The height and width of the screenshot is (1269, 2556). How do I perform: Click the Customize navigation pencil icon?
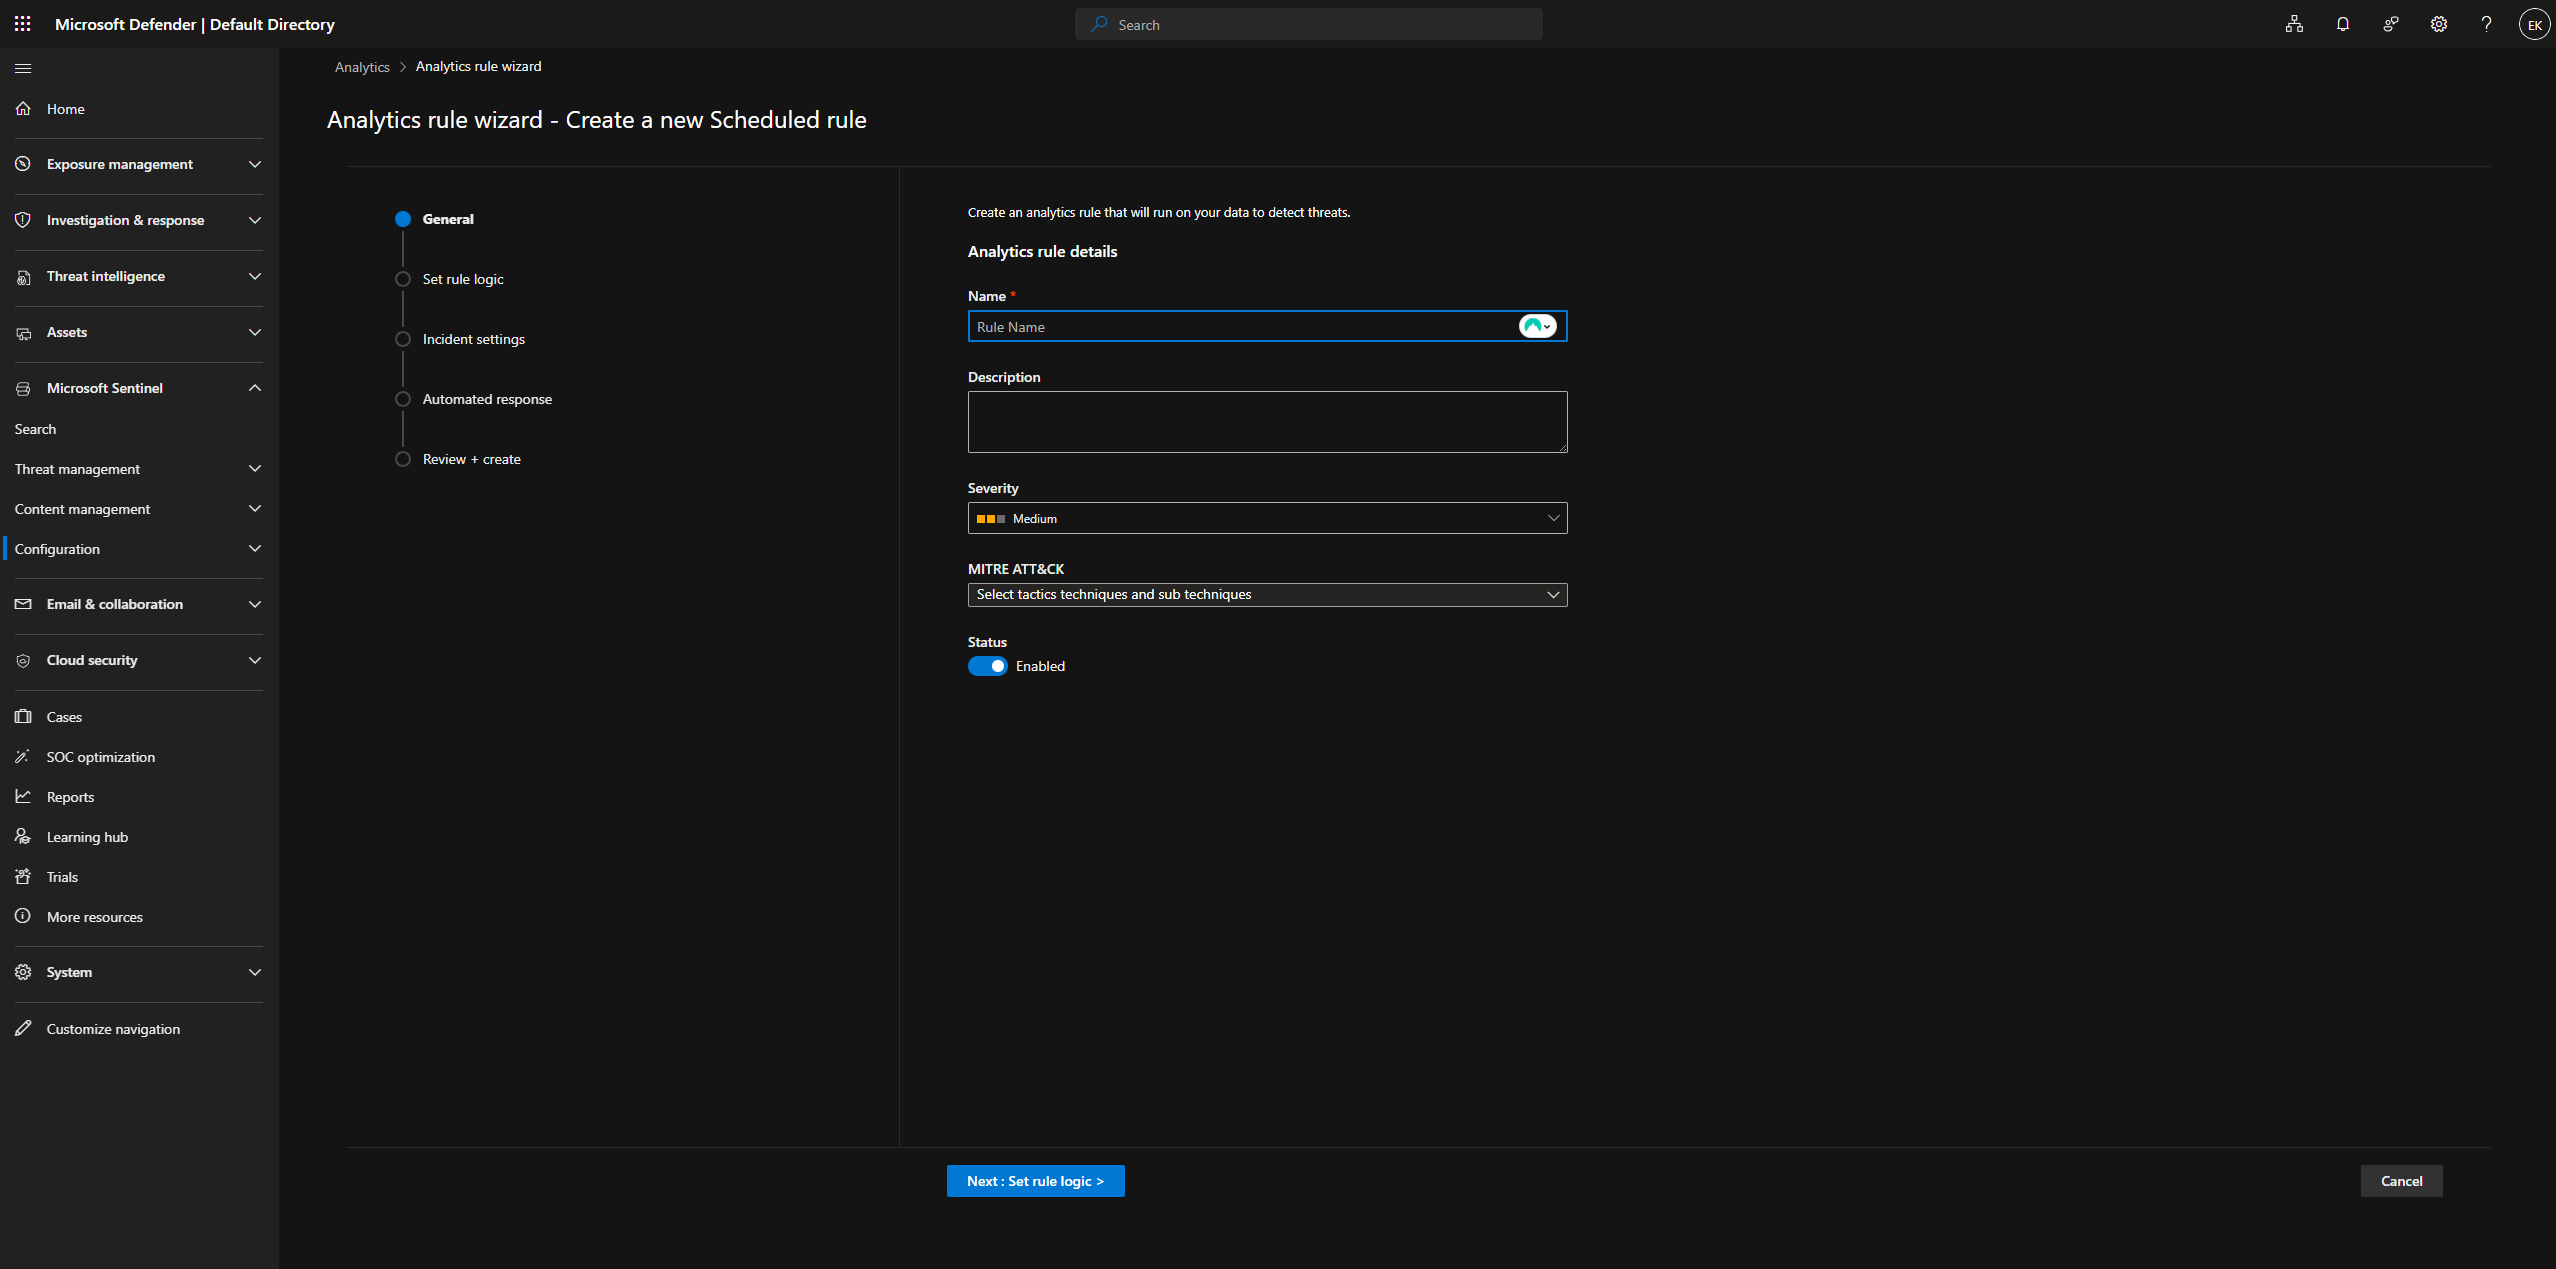click(x=23, y=1028)
